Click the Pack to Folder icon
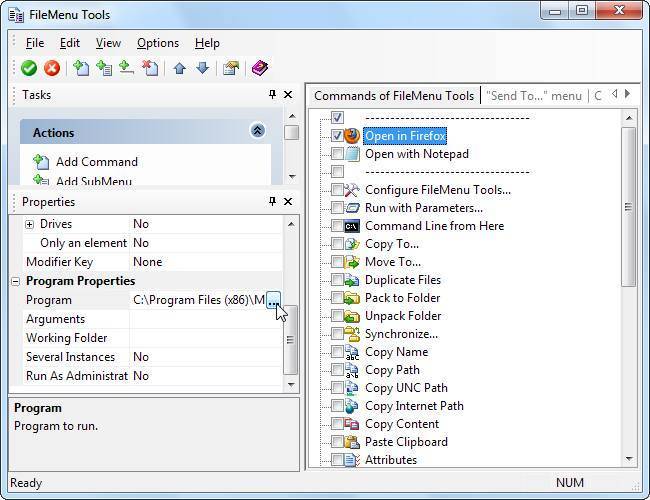Image resolution: width=650 pixels, height=500 pixels. pos(352,298)
